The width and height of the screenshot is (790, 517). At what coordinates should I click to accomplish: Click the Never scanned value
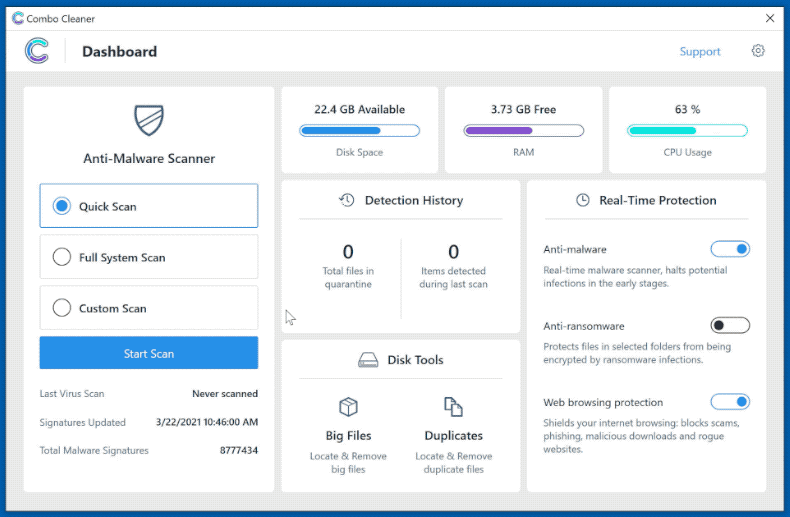(x=225, y=394)
